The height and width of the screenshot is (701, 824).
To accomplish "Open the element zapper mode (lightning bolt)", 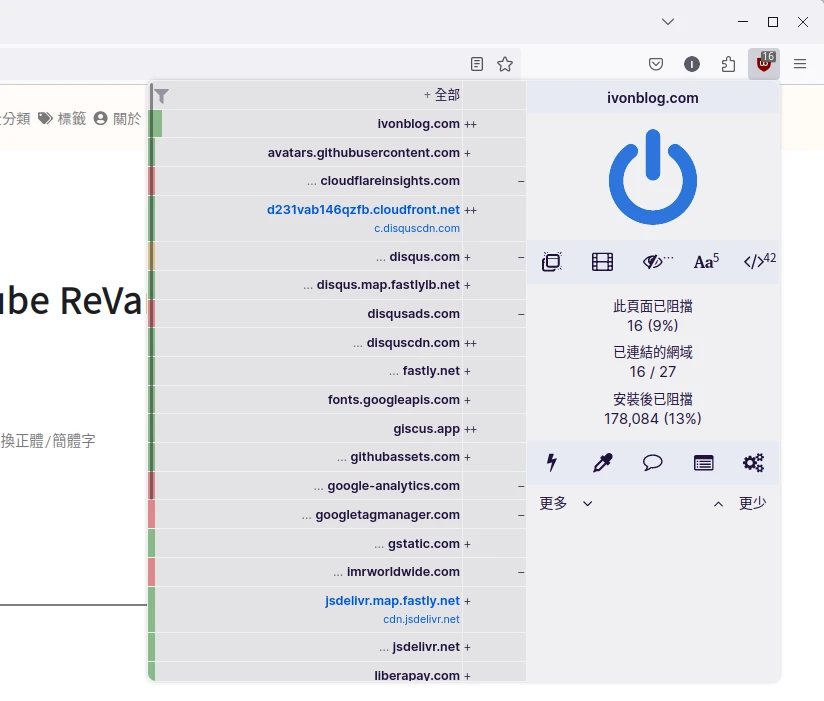I will tap(551, 463).
